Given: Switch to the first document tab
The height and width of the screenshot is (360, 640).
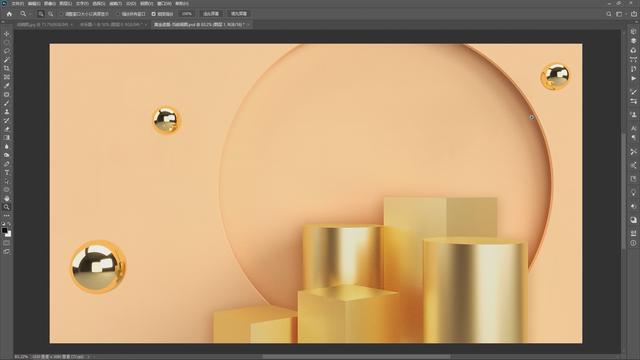Looking at the screenshot, I should (42, 24).
